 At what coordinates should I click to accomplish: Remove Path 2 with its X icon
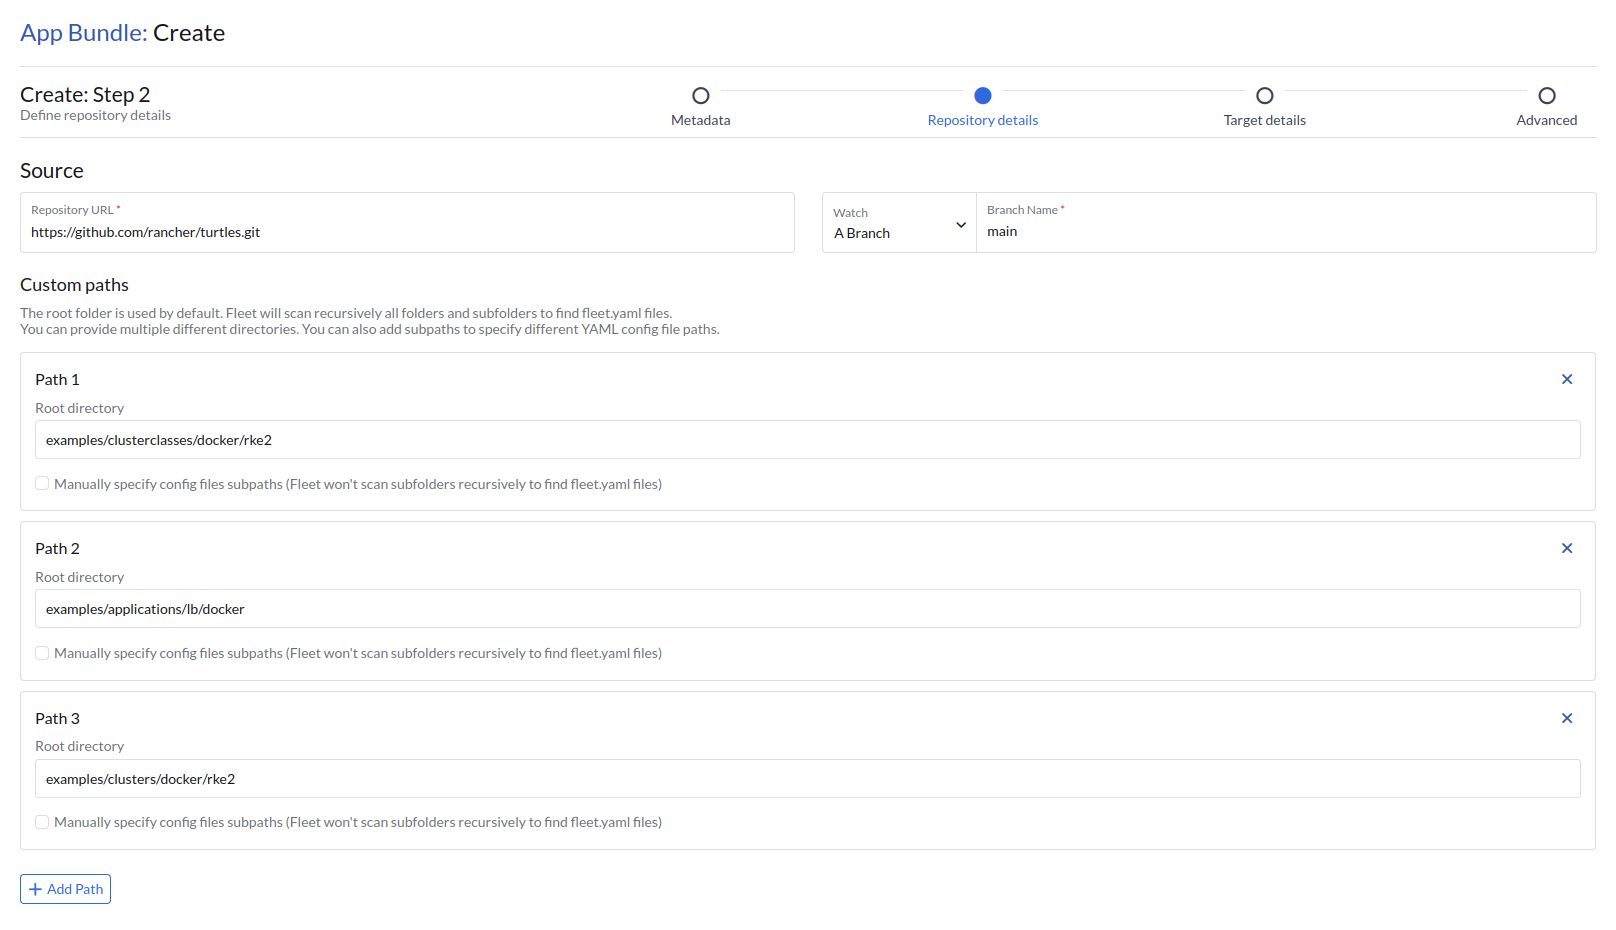[x=1567, y=548]
